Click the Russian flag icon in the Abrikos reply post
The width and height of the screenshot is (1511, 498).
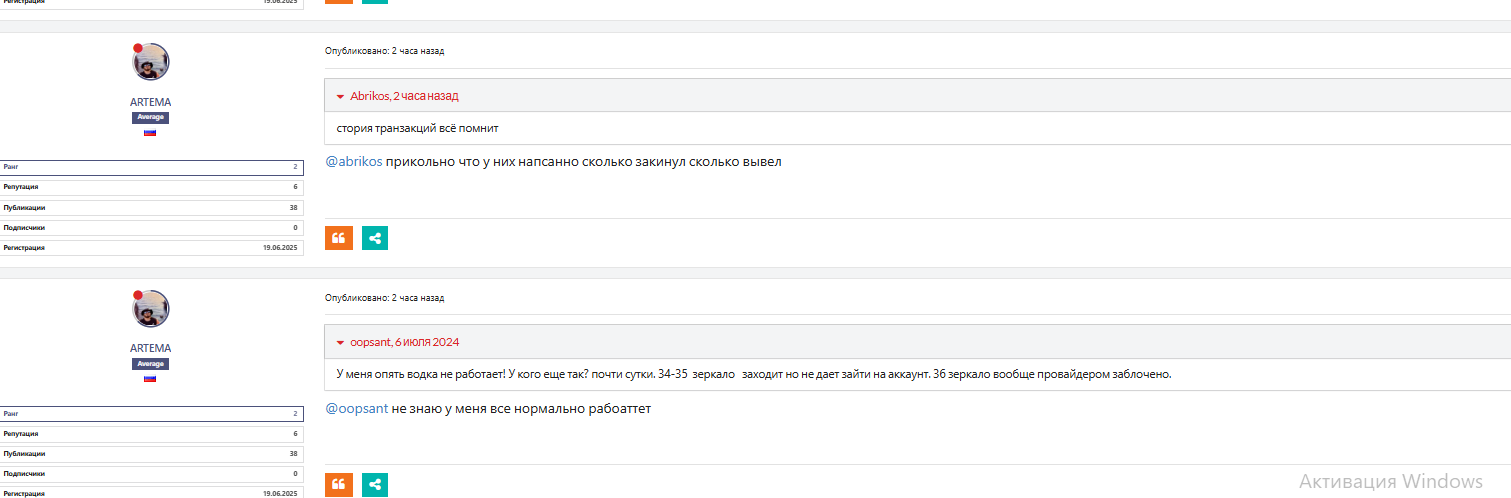point(150,132)
